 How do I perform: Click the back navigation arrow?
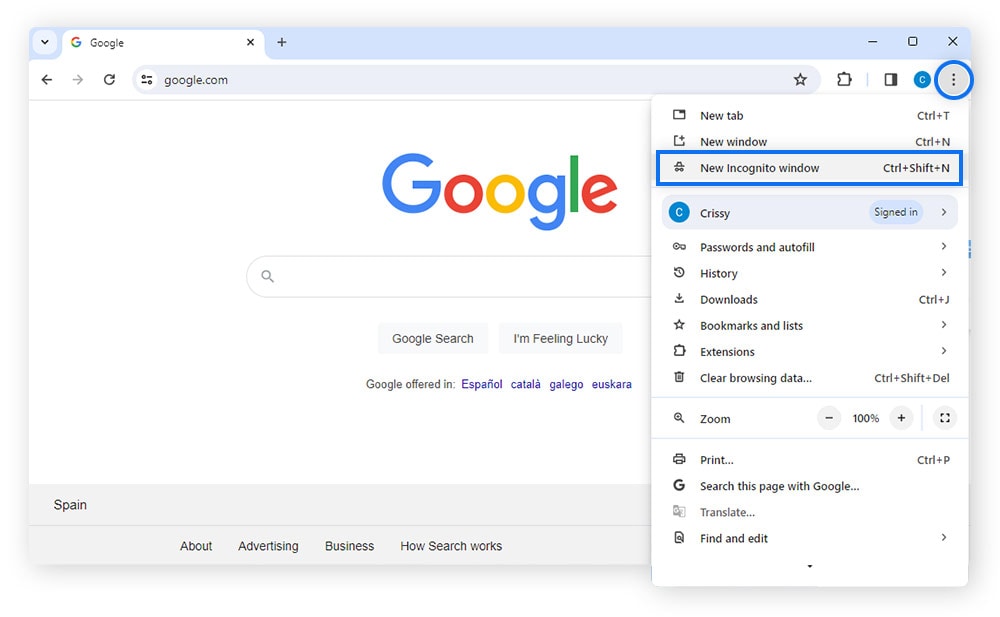tap(47, 80)
